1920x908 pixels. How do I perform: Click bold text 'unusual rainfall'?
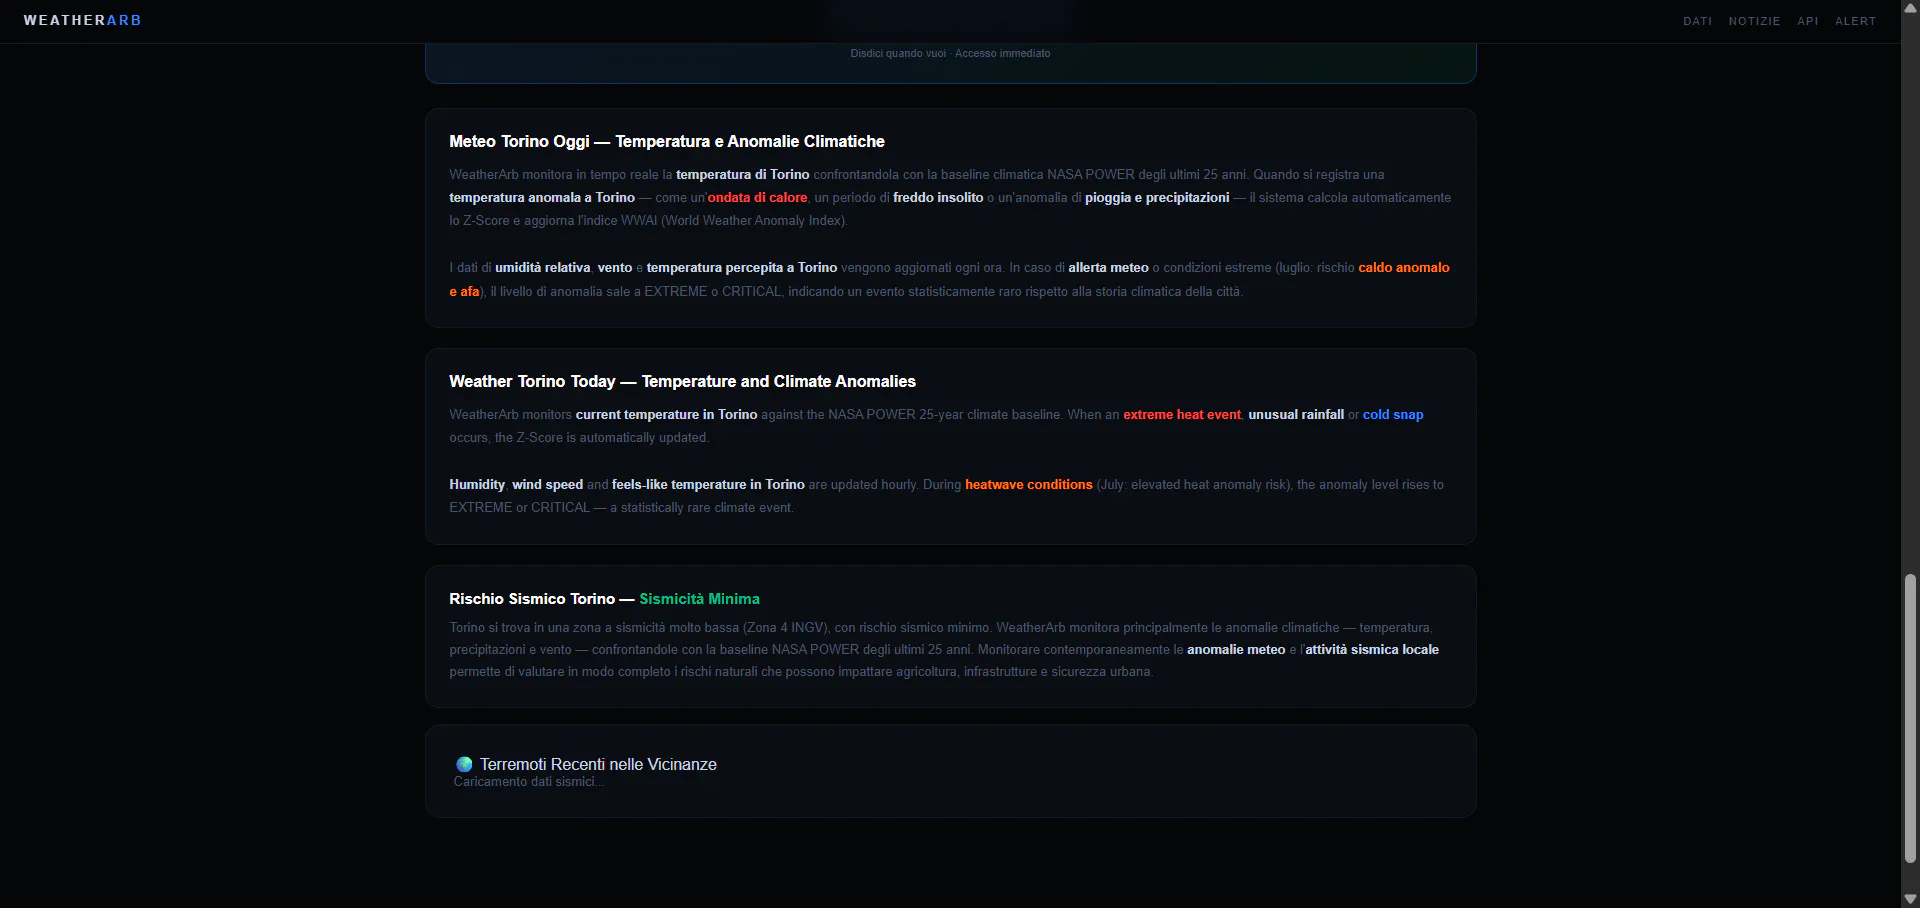pos(1296,415)
